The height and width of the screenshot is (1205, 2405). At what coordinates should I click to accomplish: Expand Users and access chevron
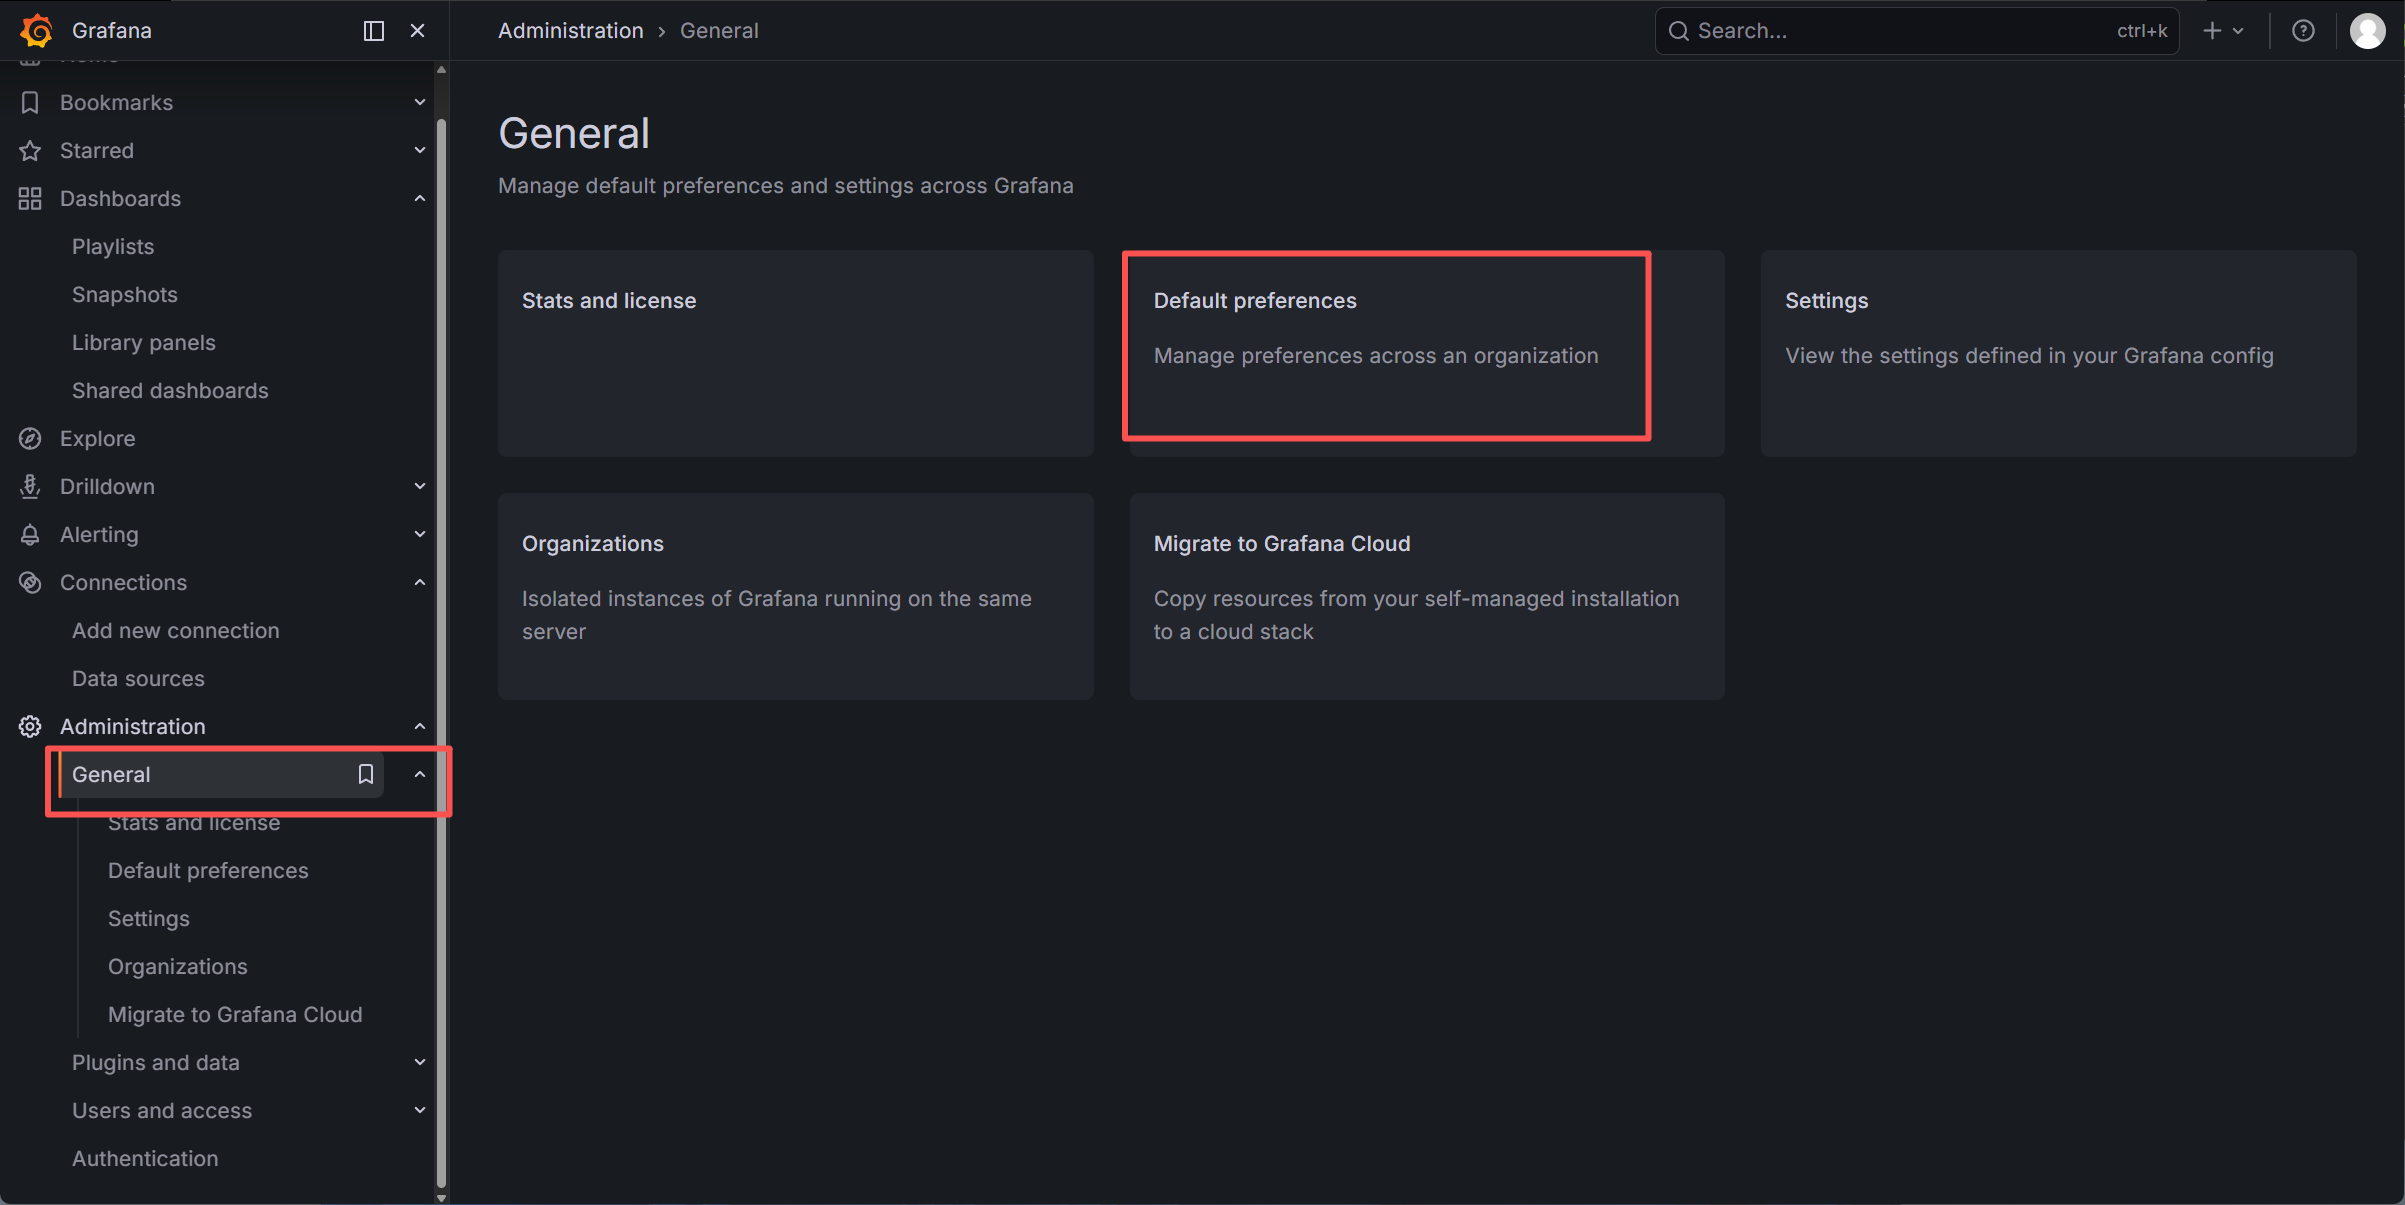click(420, 1111)
